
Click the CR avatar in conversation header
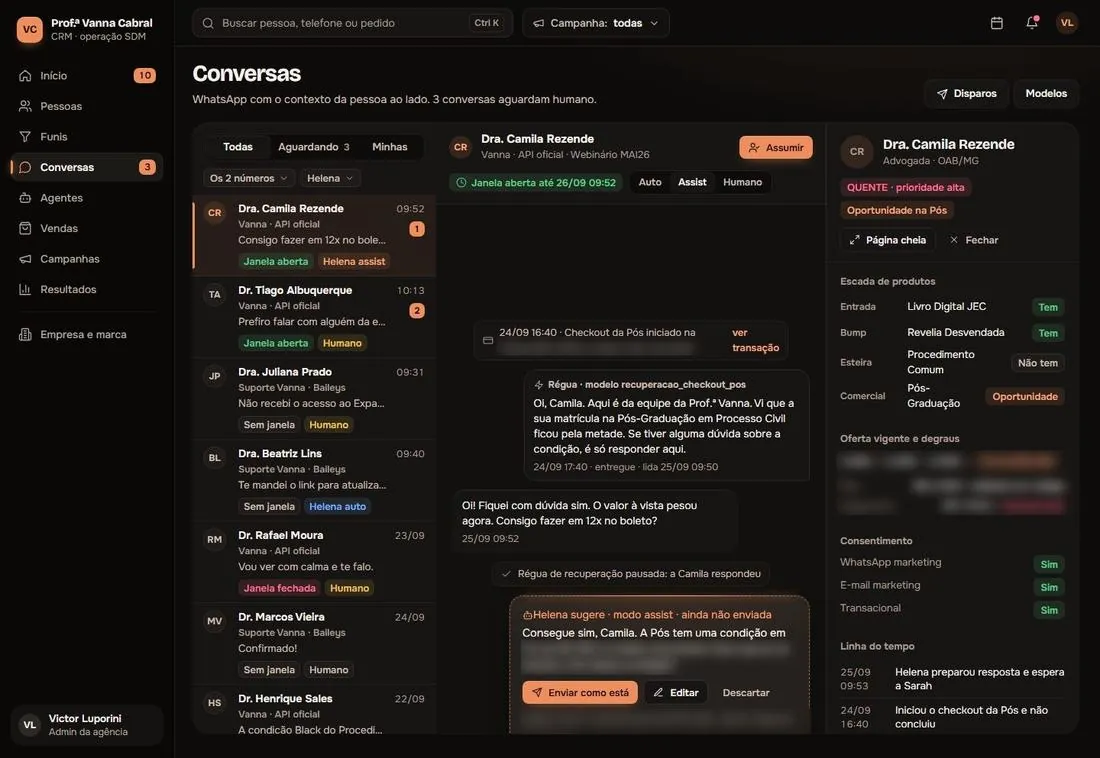(x=460, y=147)
